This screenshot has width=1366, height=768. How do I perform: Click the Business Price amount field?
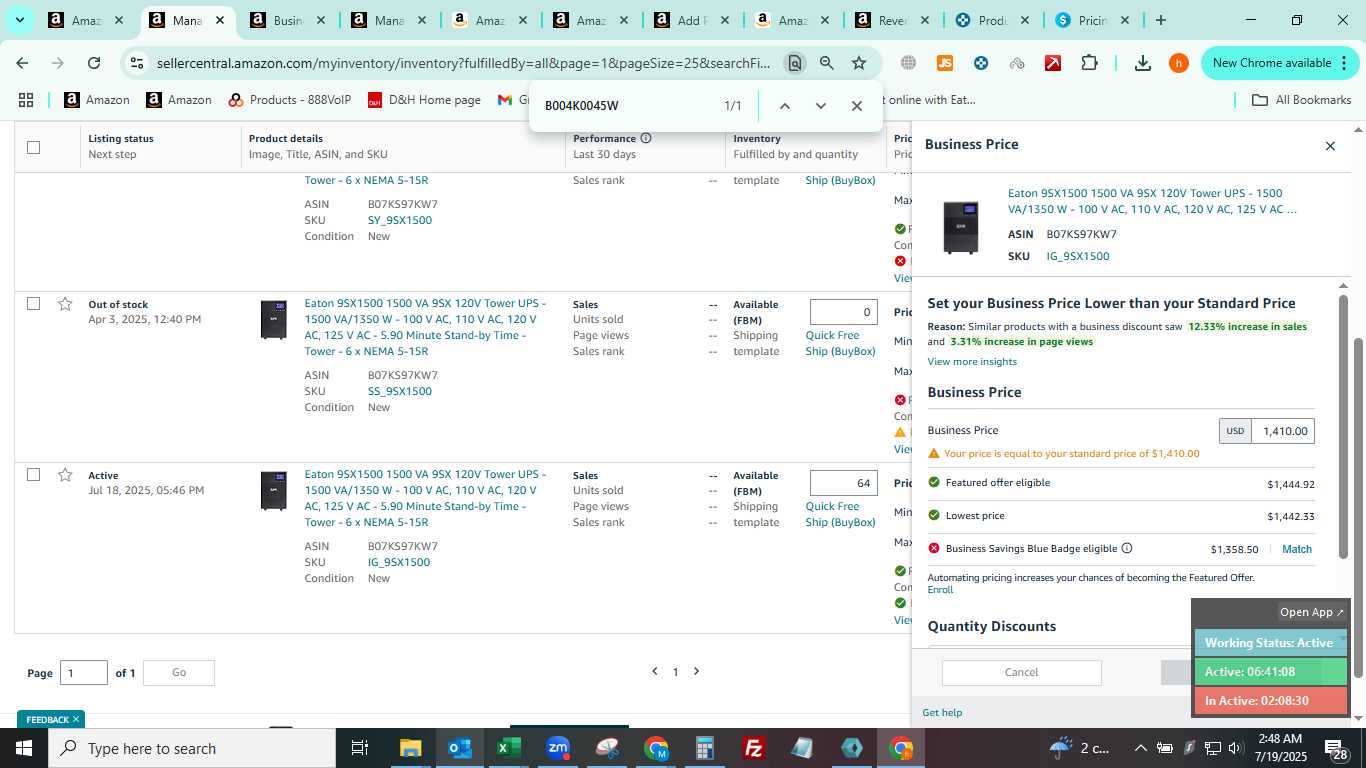[1283, 431]
